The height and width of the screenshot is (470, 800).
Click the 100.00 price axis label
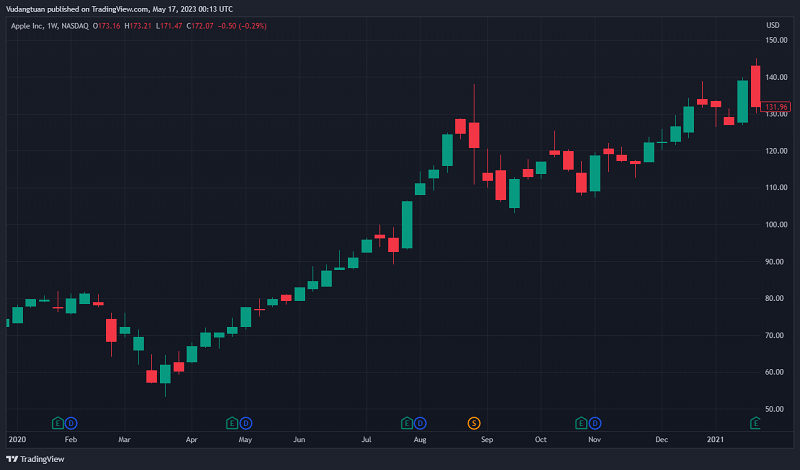pyautogui.click(x=776, y=225)
